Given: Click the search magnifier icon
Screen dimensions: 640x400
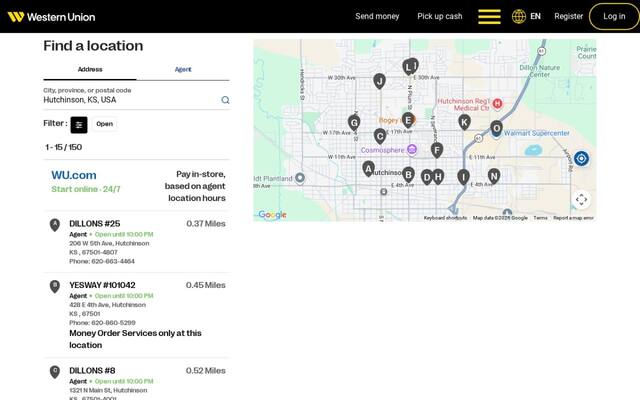Looking at the screenshot, I should pyautogui.click(x=225, y=100).
